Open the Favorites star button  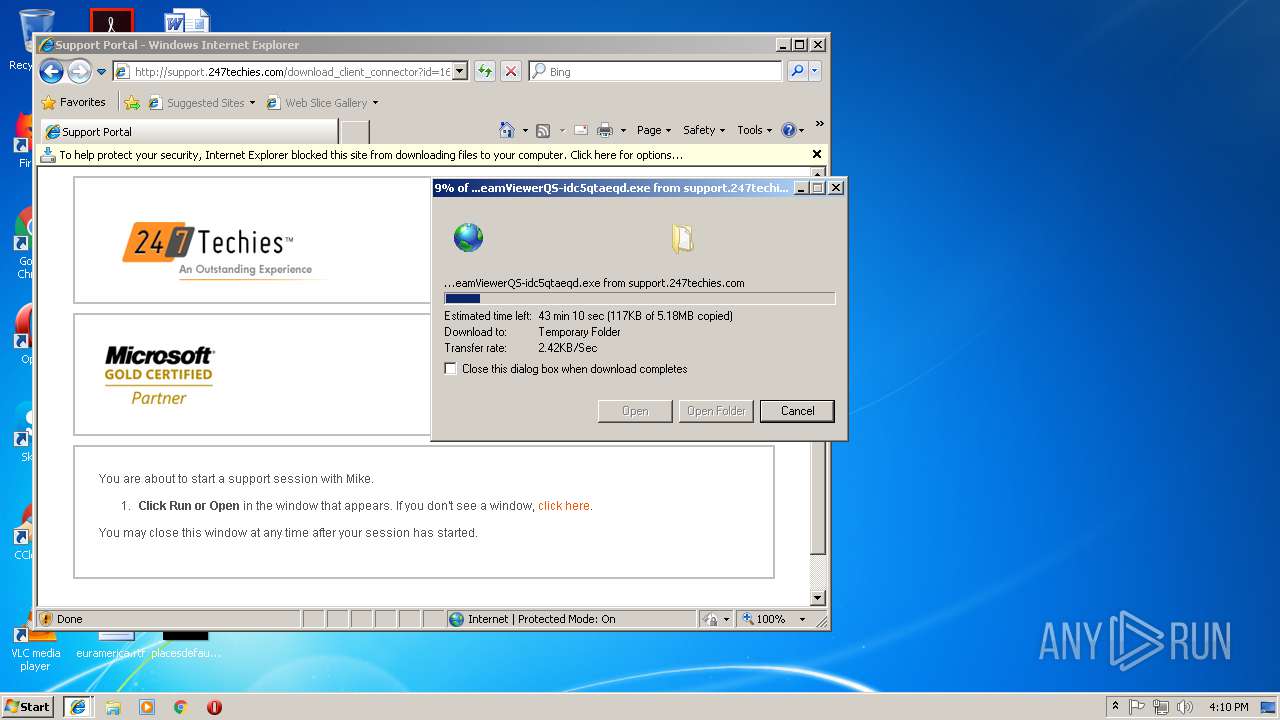click(x=73, y=102)
